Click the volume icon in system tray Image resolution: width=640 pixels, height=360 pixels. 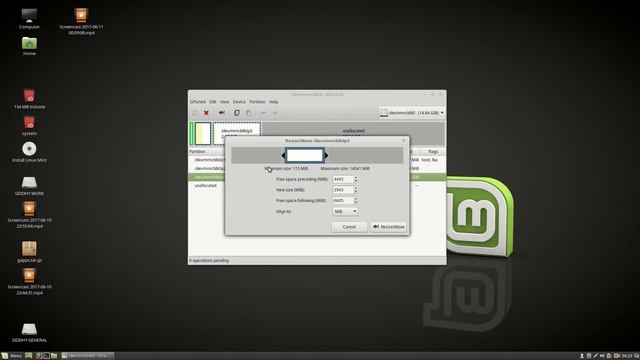point(602,356)
